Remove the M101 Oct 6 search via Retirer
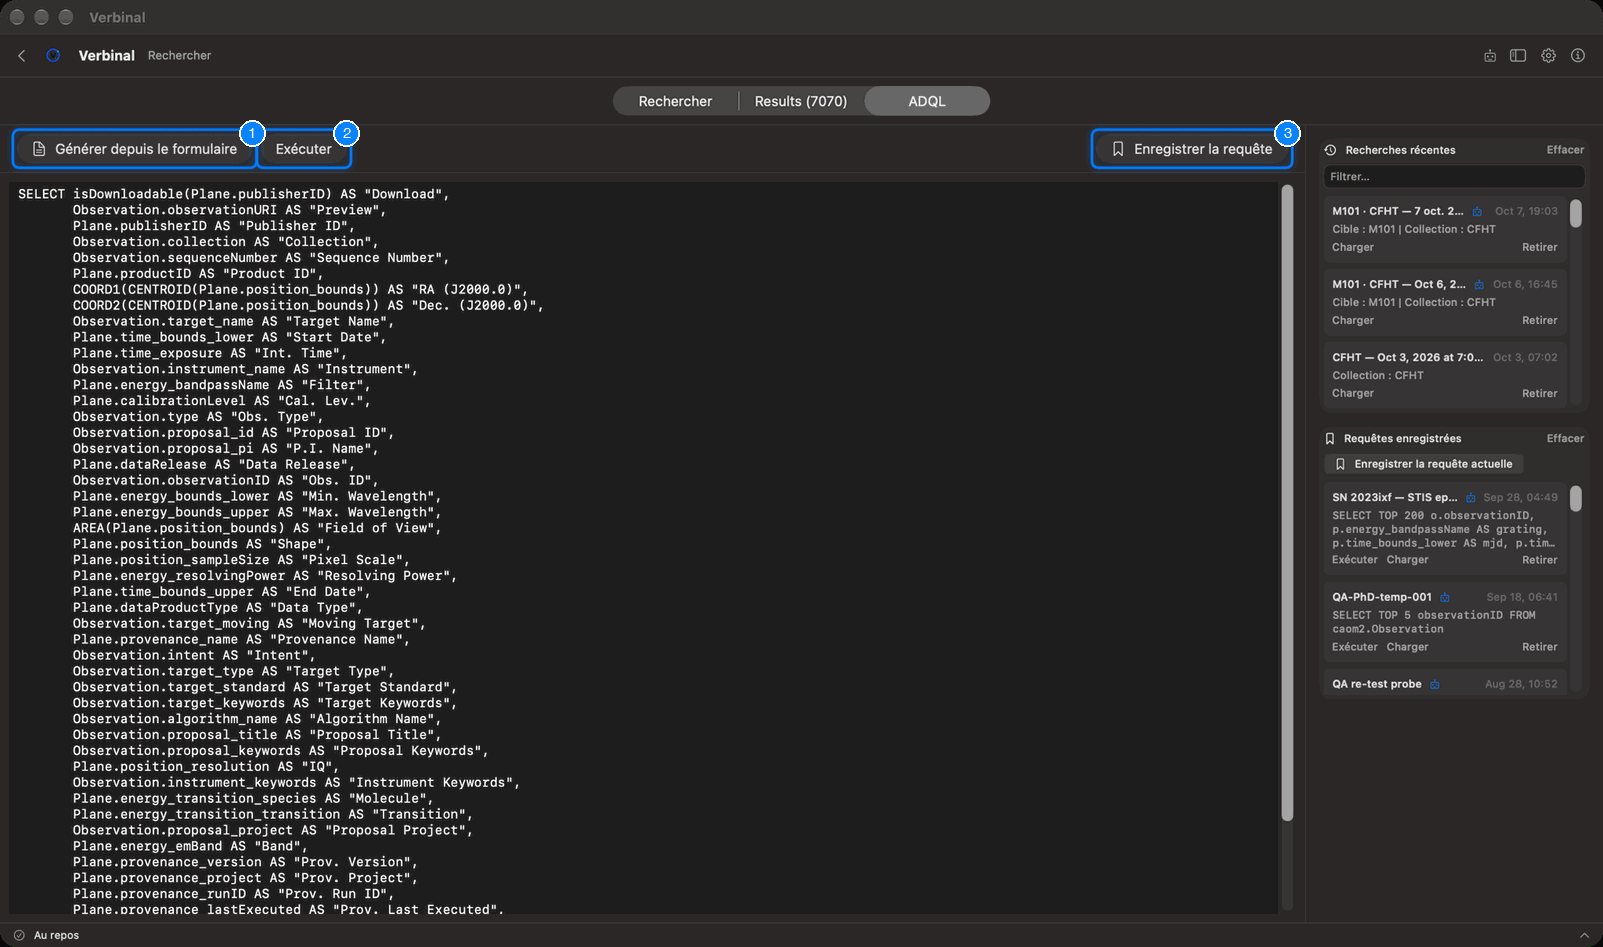The width and height of the screenshot is (1603, 947). pos(1540,320)
